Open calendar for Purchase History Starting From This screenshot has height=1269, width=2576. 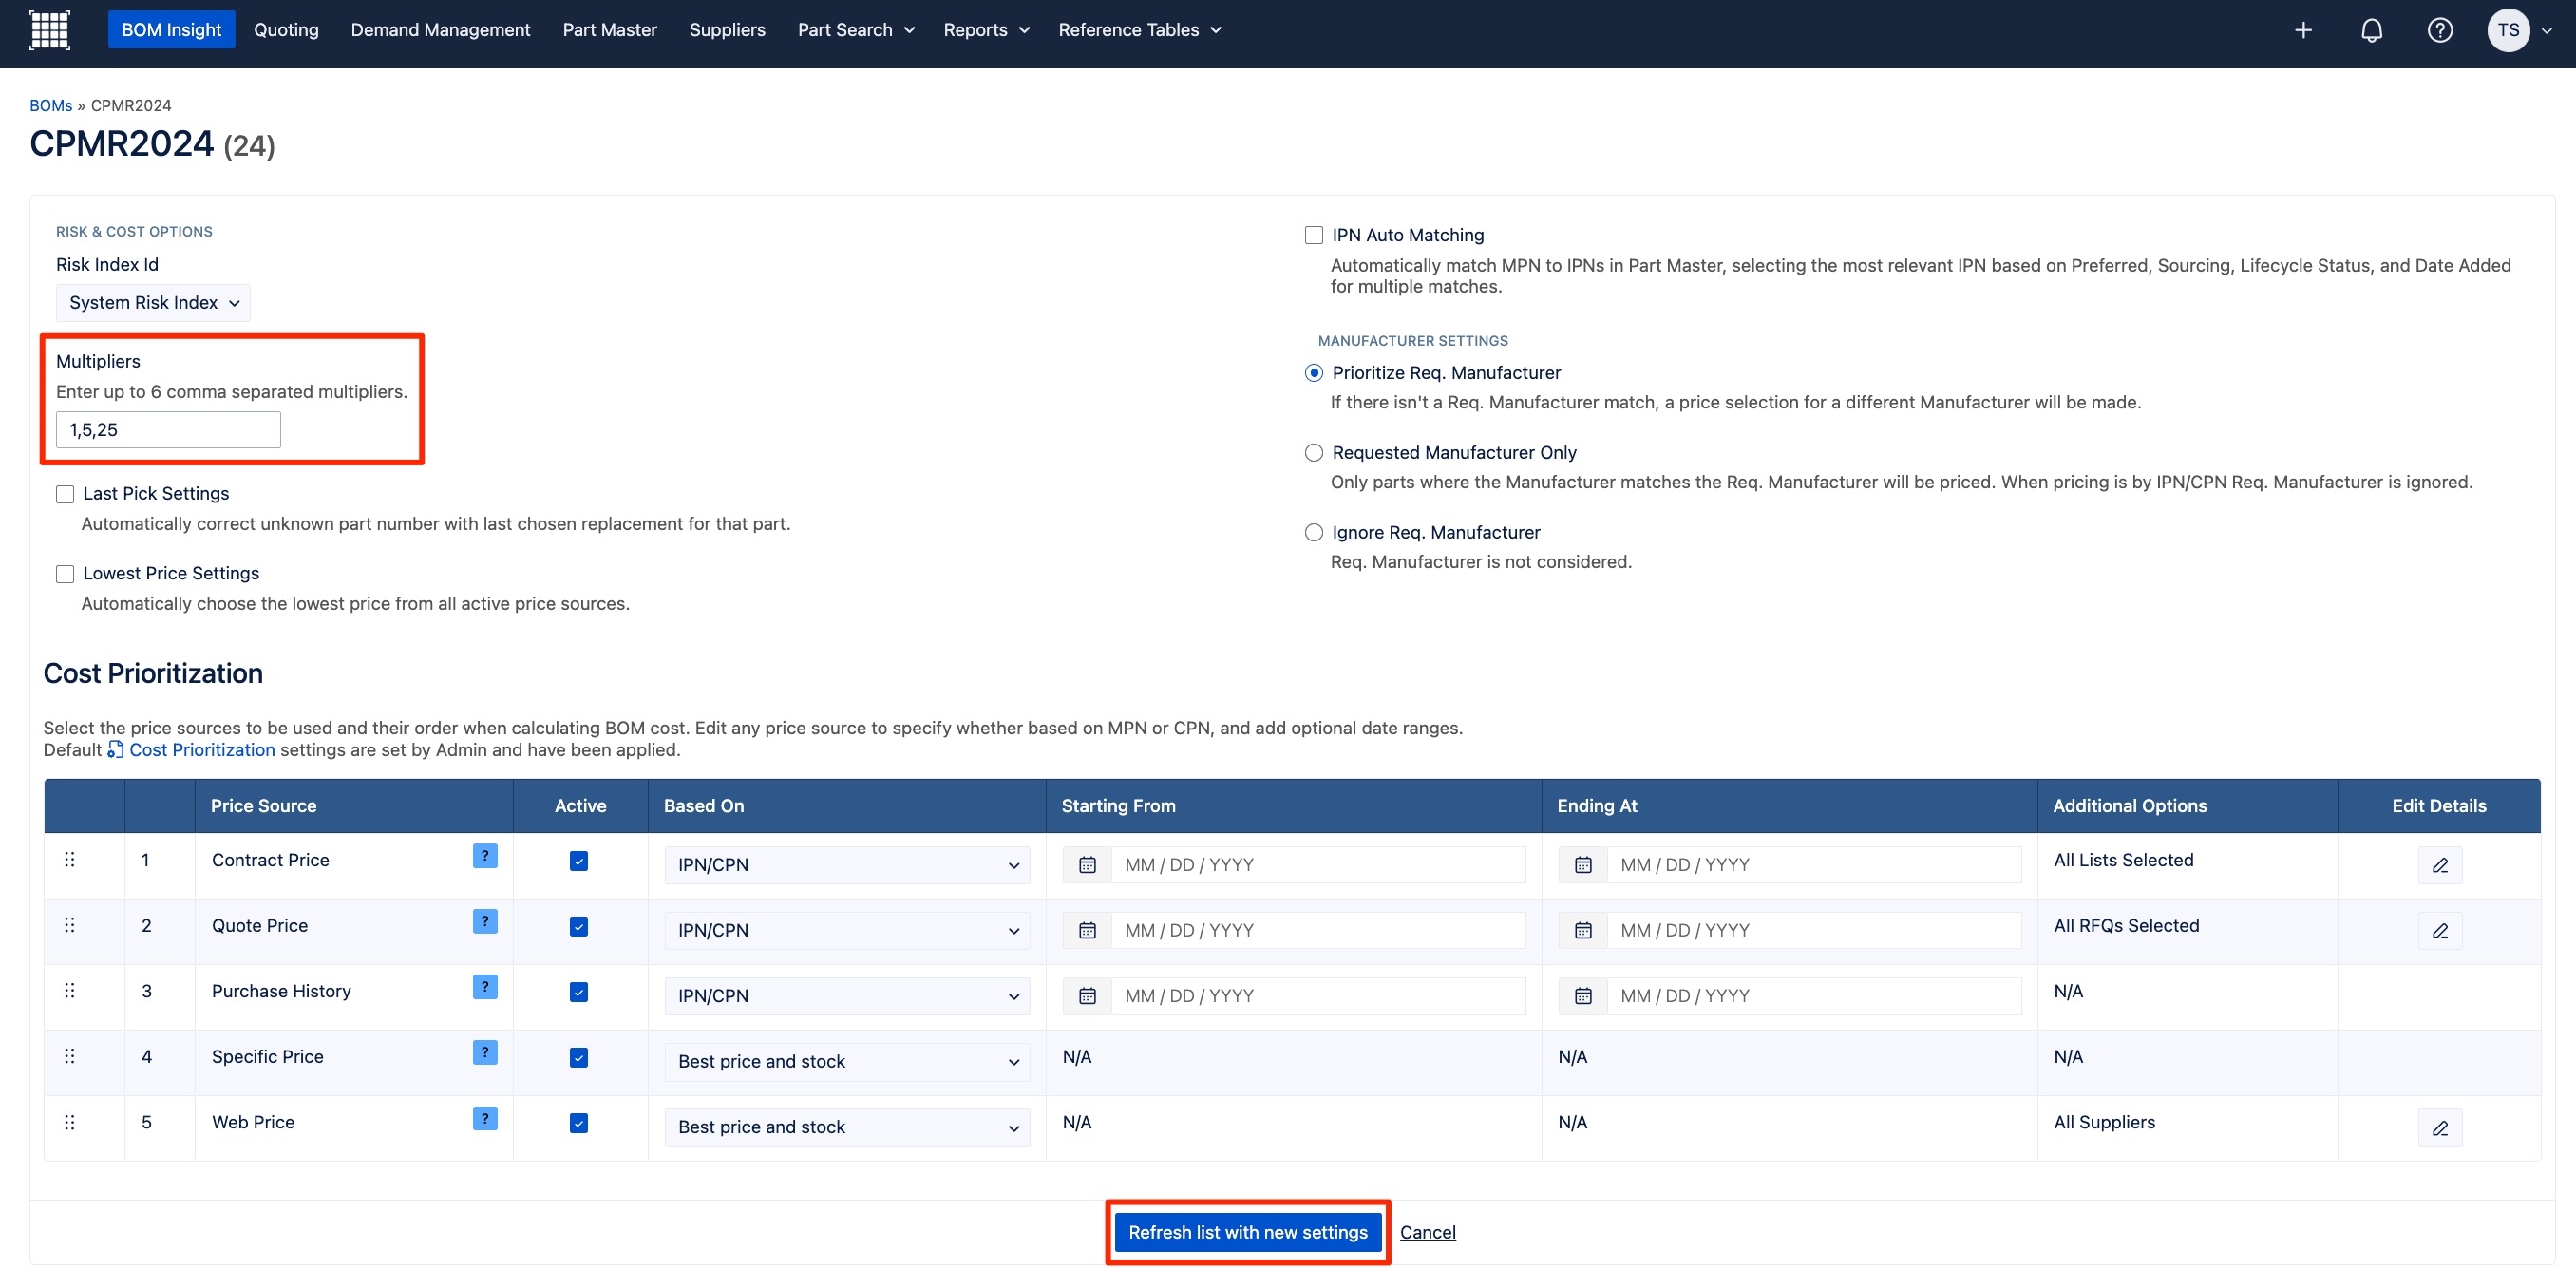coord(1087,996)
